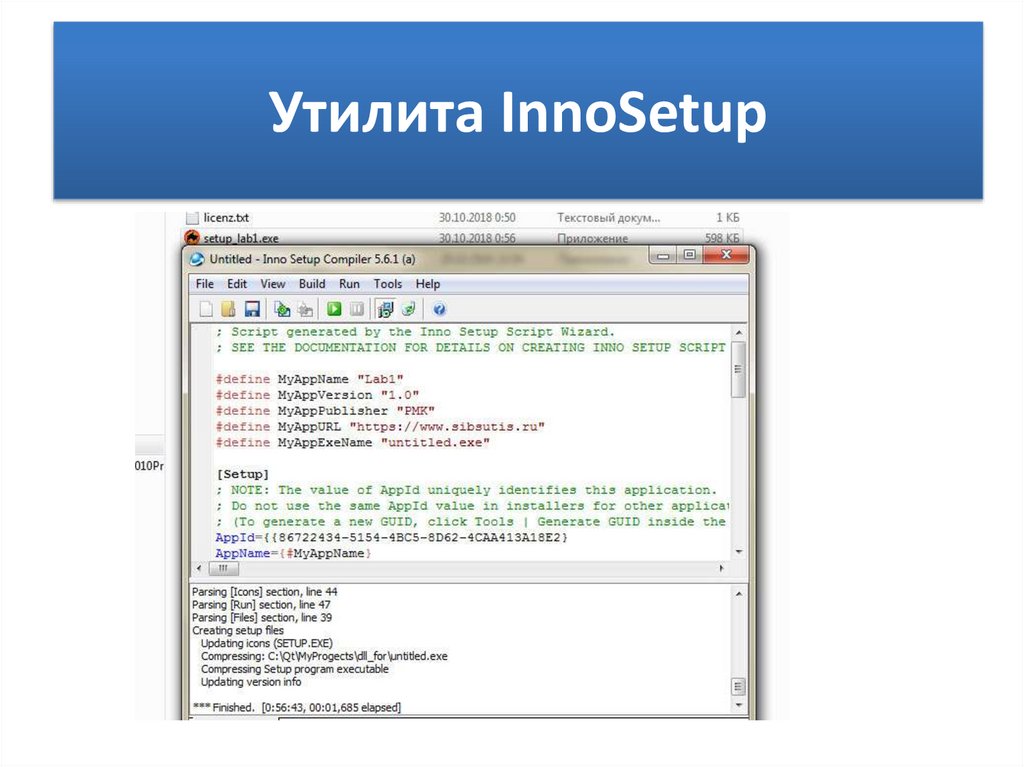
Task: Open the Edit menu
Action: pyautogui.click(x=236, y=284)
